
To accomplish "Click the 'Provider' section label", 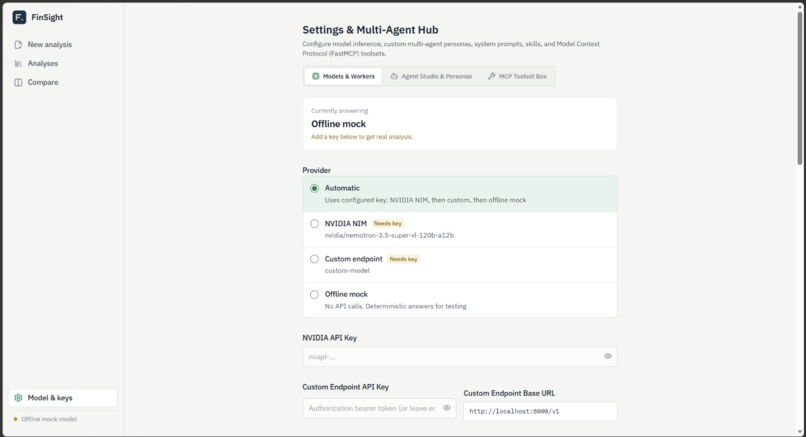I will pos(317,170).
